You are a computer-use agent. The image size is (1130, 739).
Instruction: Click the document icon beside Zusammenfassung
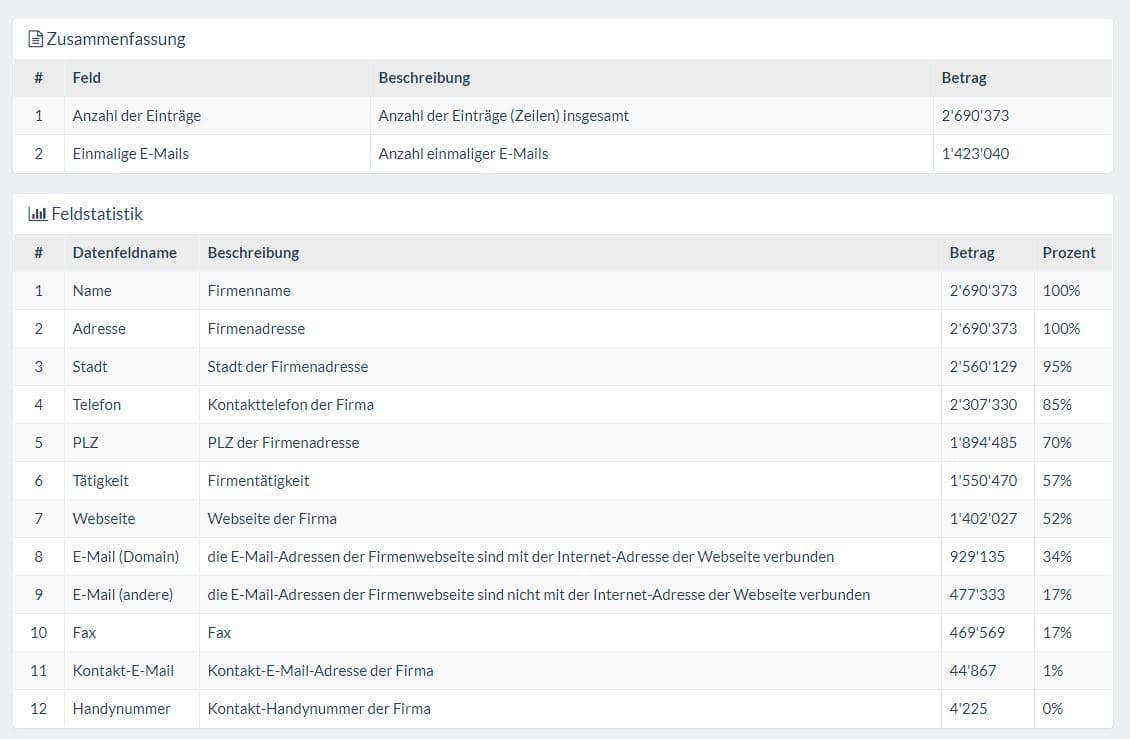36,40
